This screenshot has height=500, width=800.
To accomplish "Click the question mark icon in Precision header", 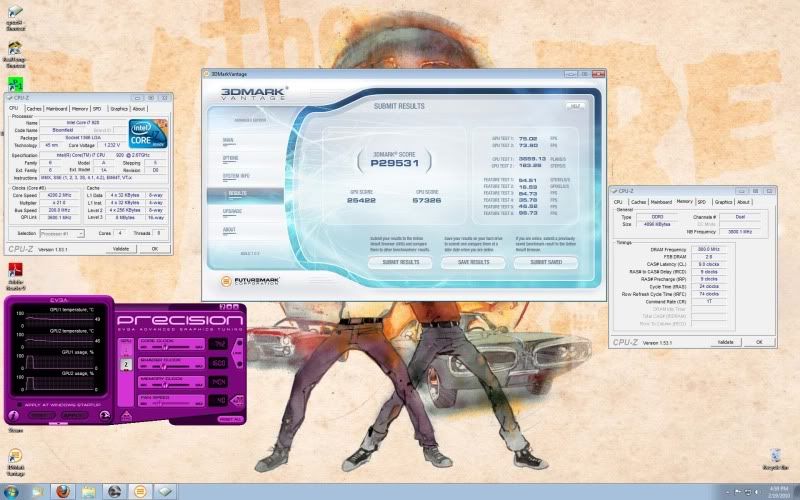I will [x=222, y=307].
